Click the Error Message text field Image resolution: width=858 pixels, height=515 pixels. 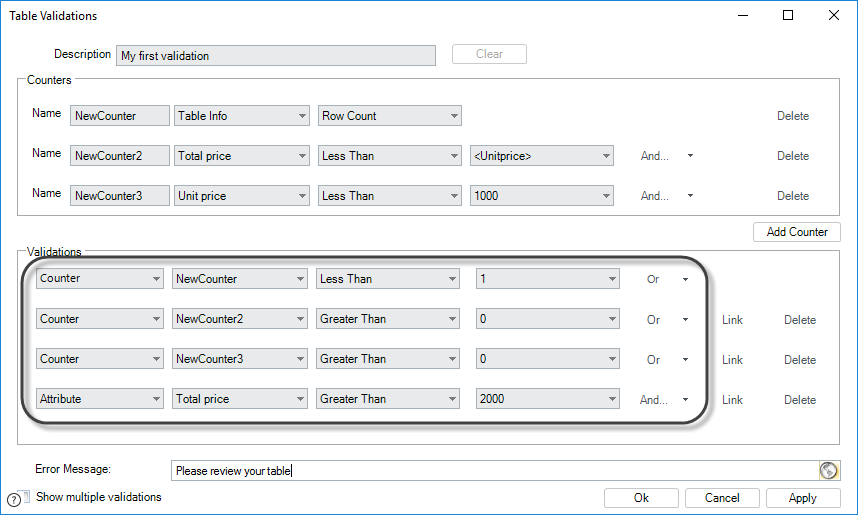pos(495,470)
